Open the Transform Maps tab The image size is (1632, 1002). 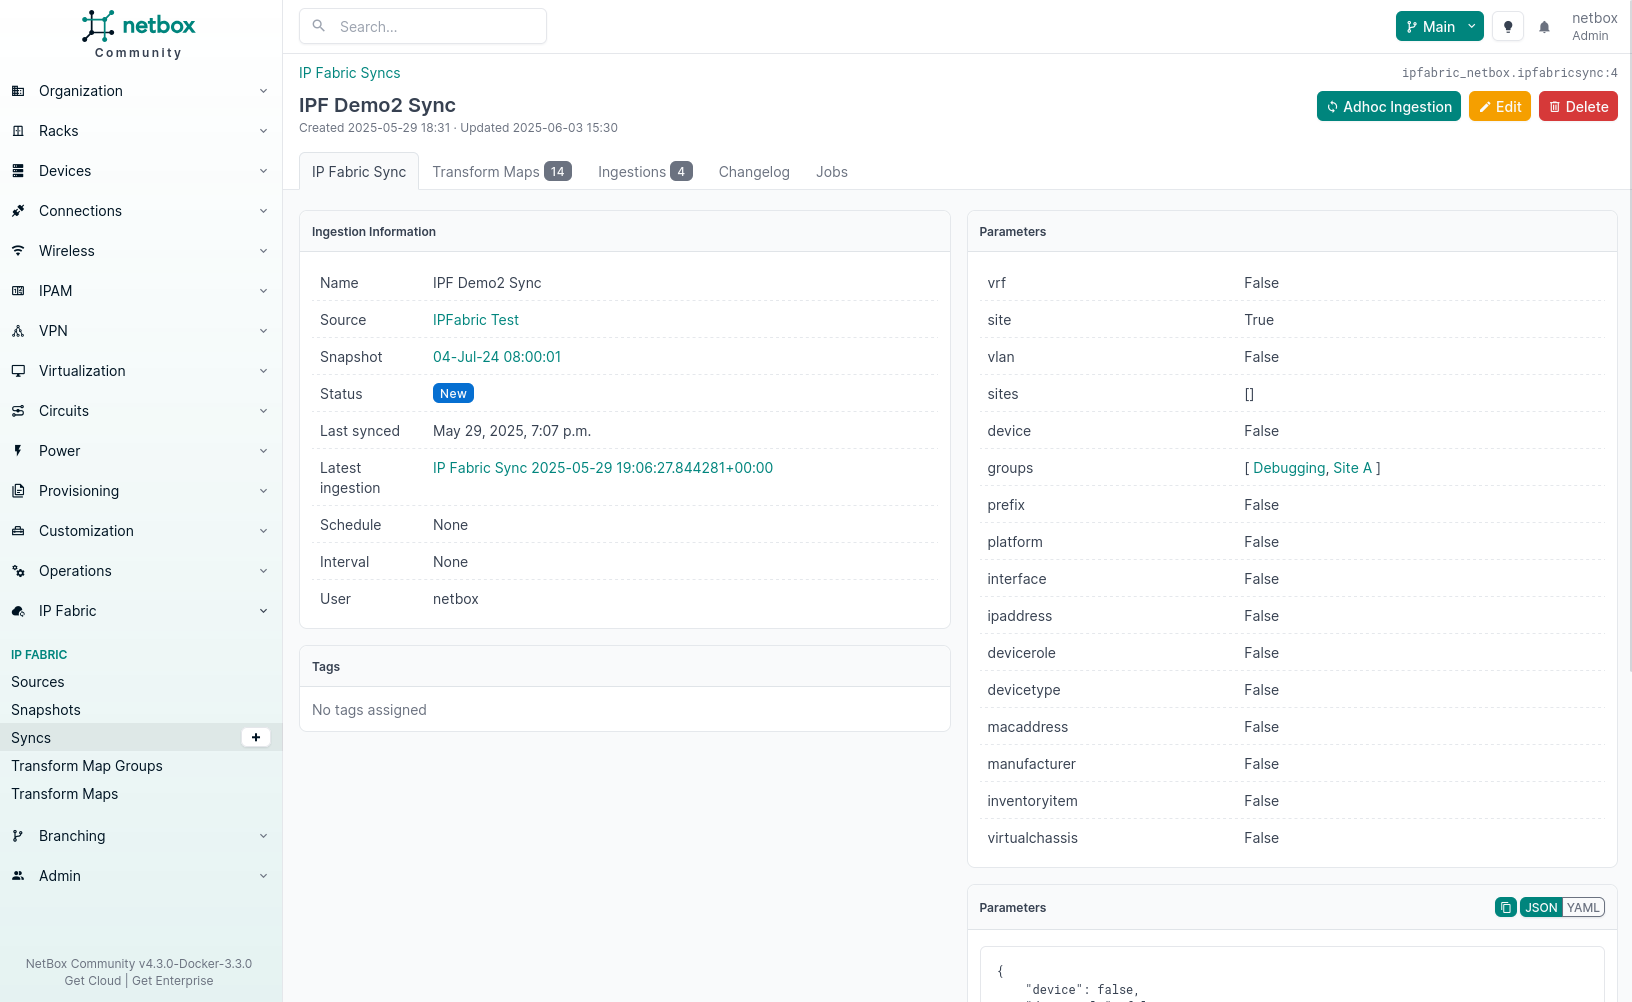pos(501,172)
